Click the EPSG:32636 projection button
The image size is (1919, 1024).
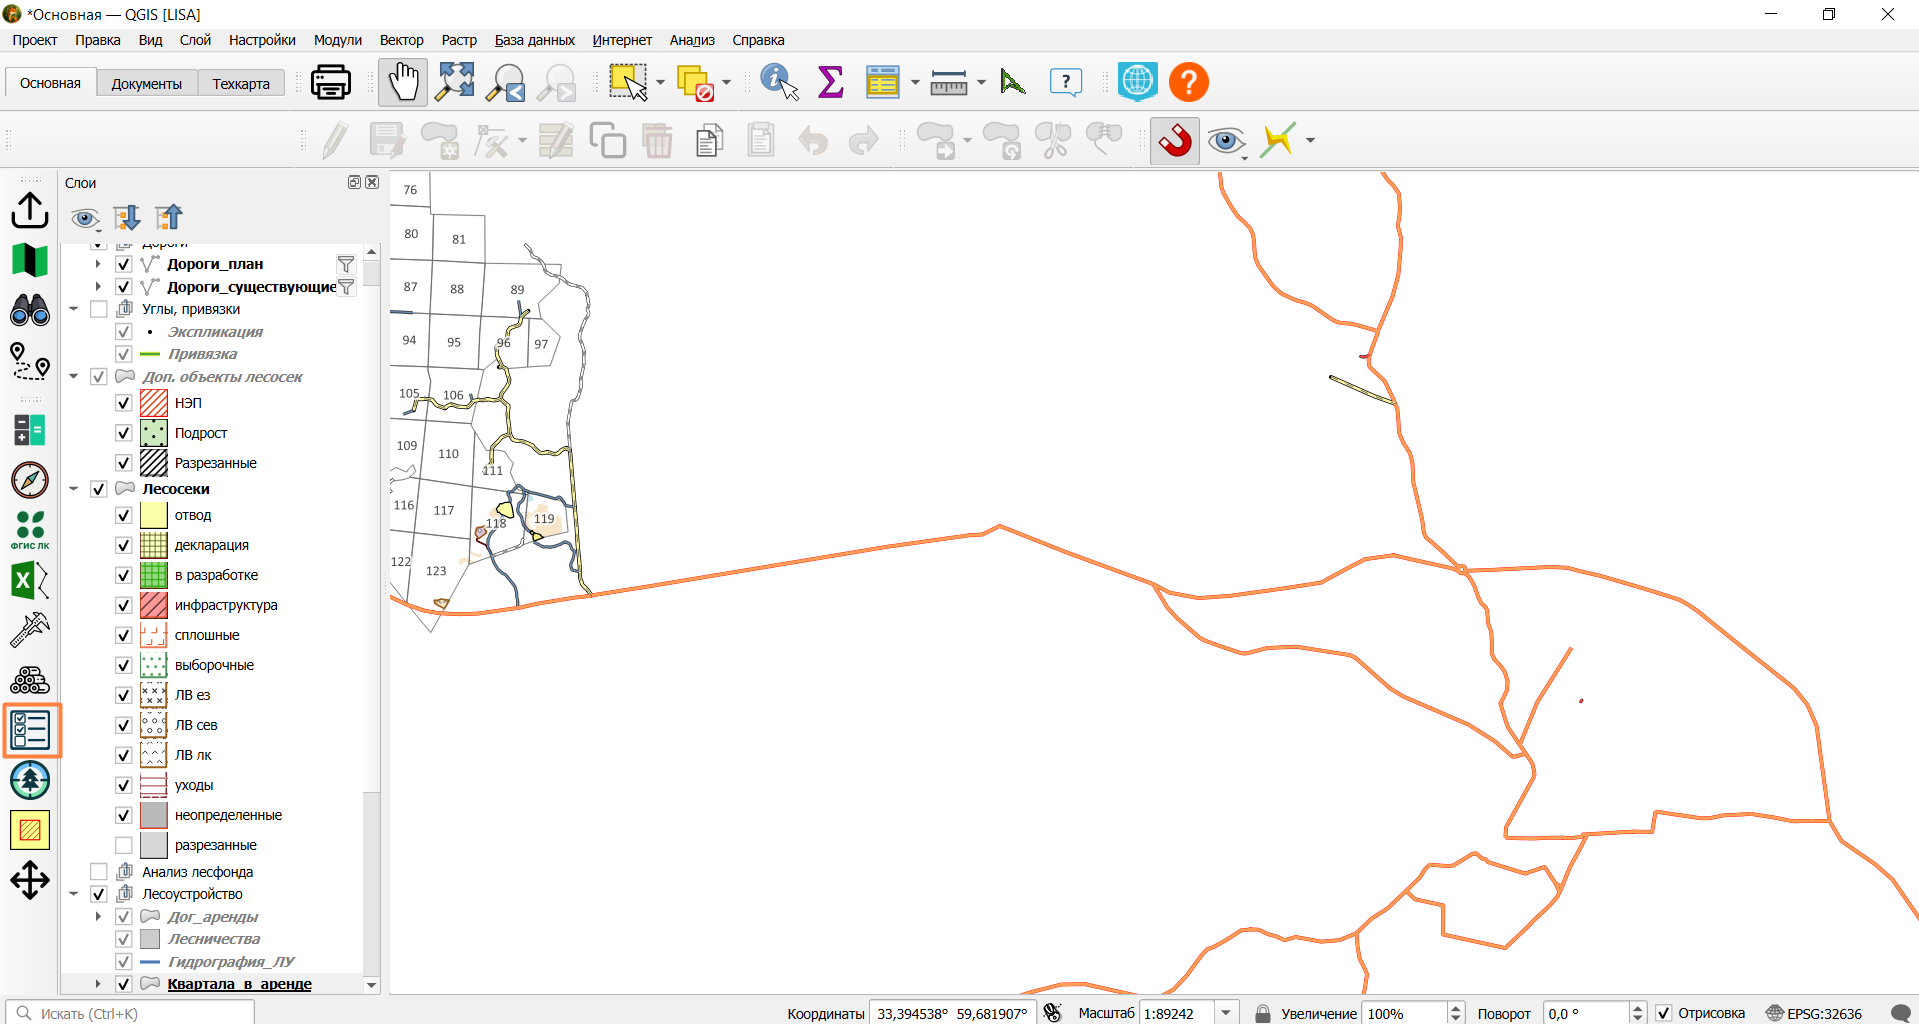pos(1814,1013)
